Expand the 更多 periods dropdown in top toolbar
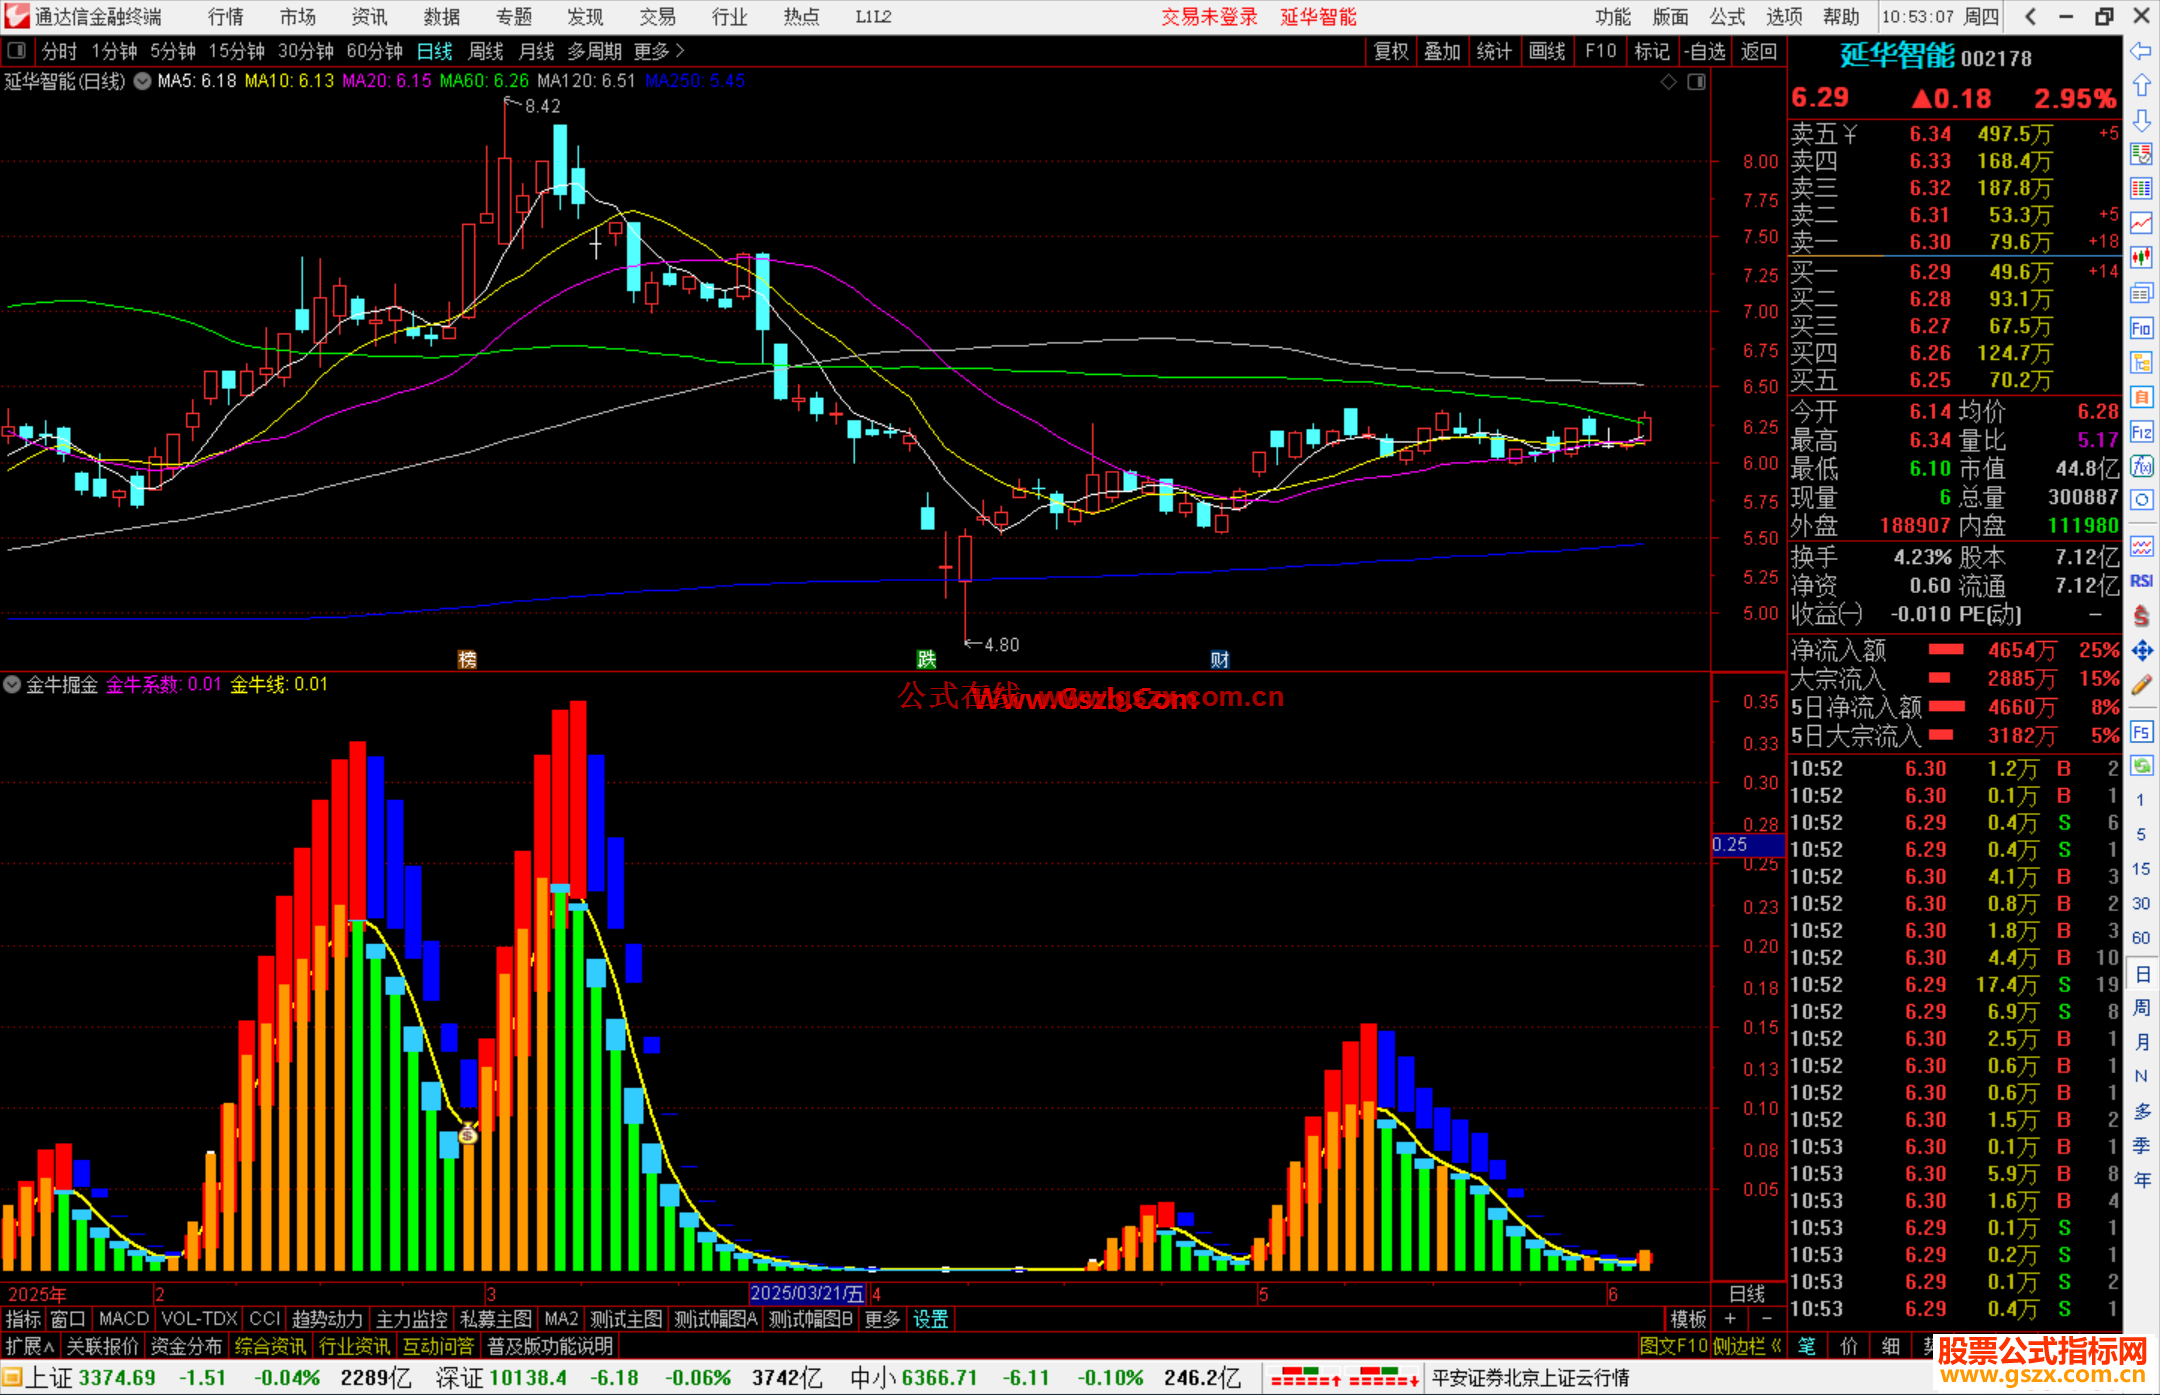Image resolution: width=2160 pixels, height=1395 pixels. coord(658,51)
